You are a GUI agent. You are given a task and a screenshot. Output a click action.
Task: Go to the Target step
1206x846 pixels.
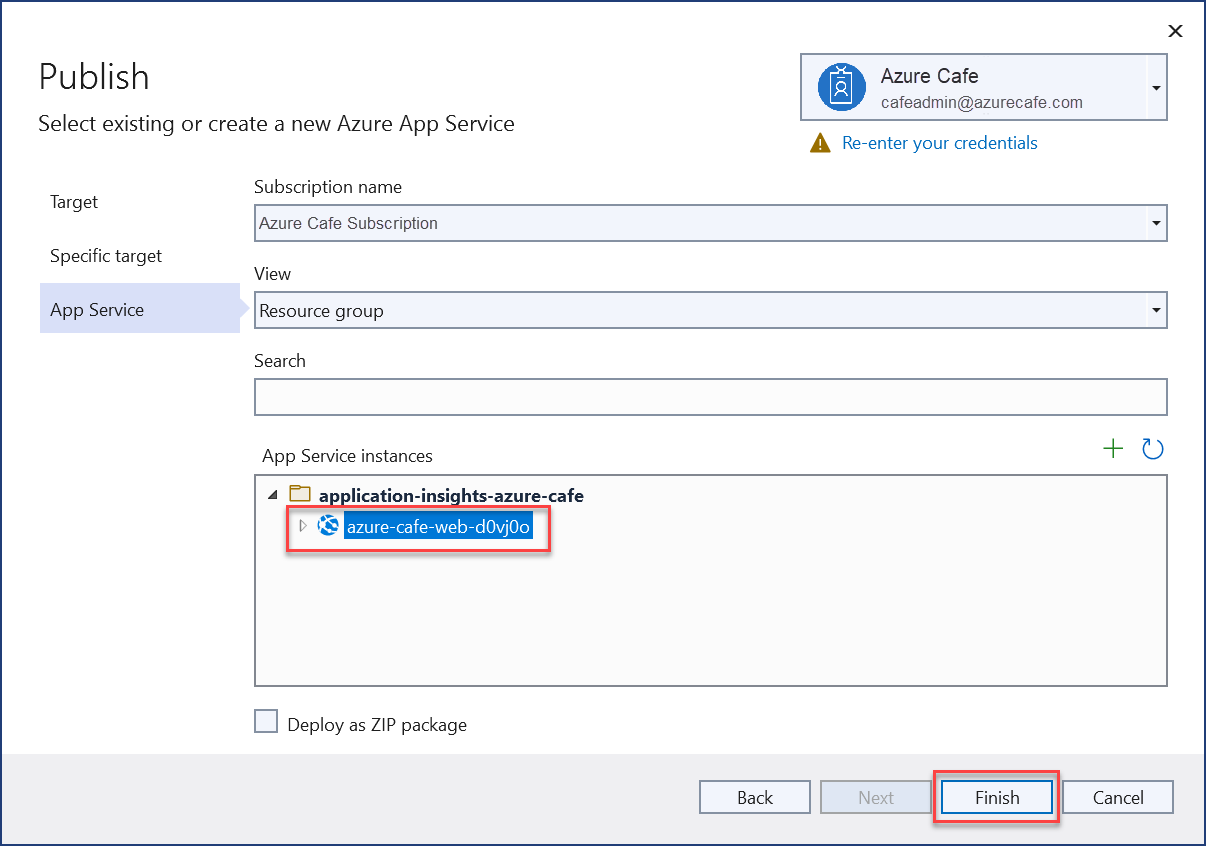tap(74, 202)
